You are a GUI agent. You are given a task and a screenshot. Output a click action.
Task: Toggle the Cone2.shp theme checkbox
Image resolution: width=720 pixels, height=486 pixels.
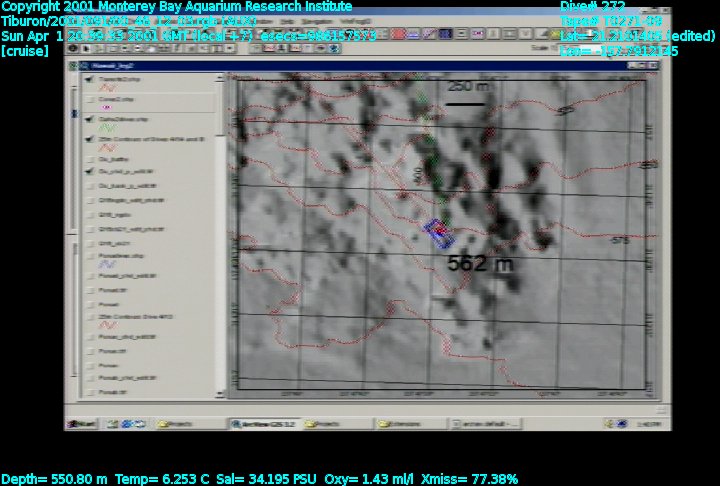tap(90, 99)
